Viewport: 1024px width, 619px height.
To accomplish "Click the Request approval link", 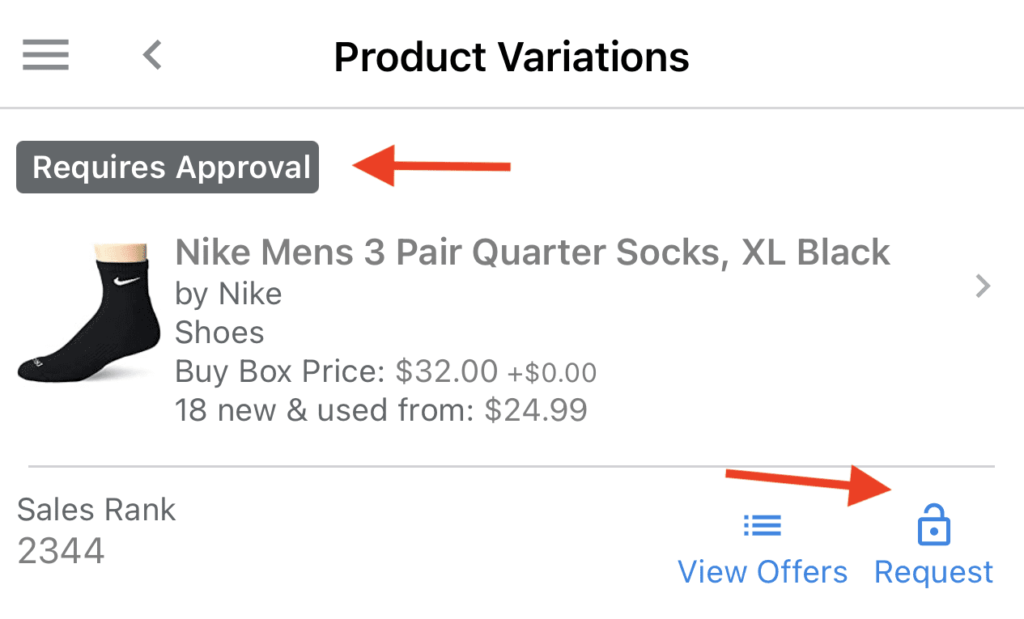I will pyautogui.click(x=933, y=571).
